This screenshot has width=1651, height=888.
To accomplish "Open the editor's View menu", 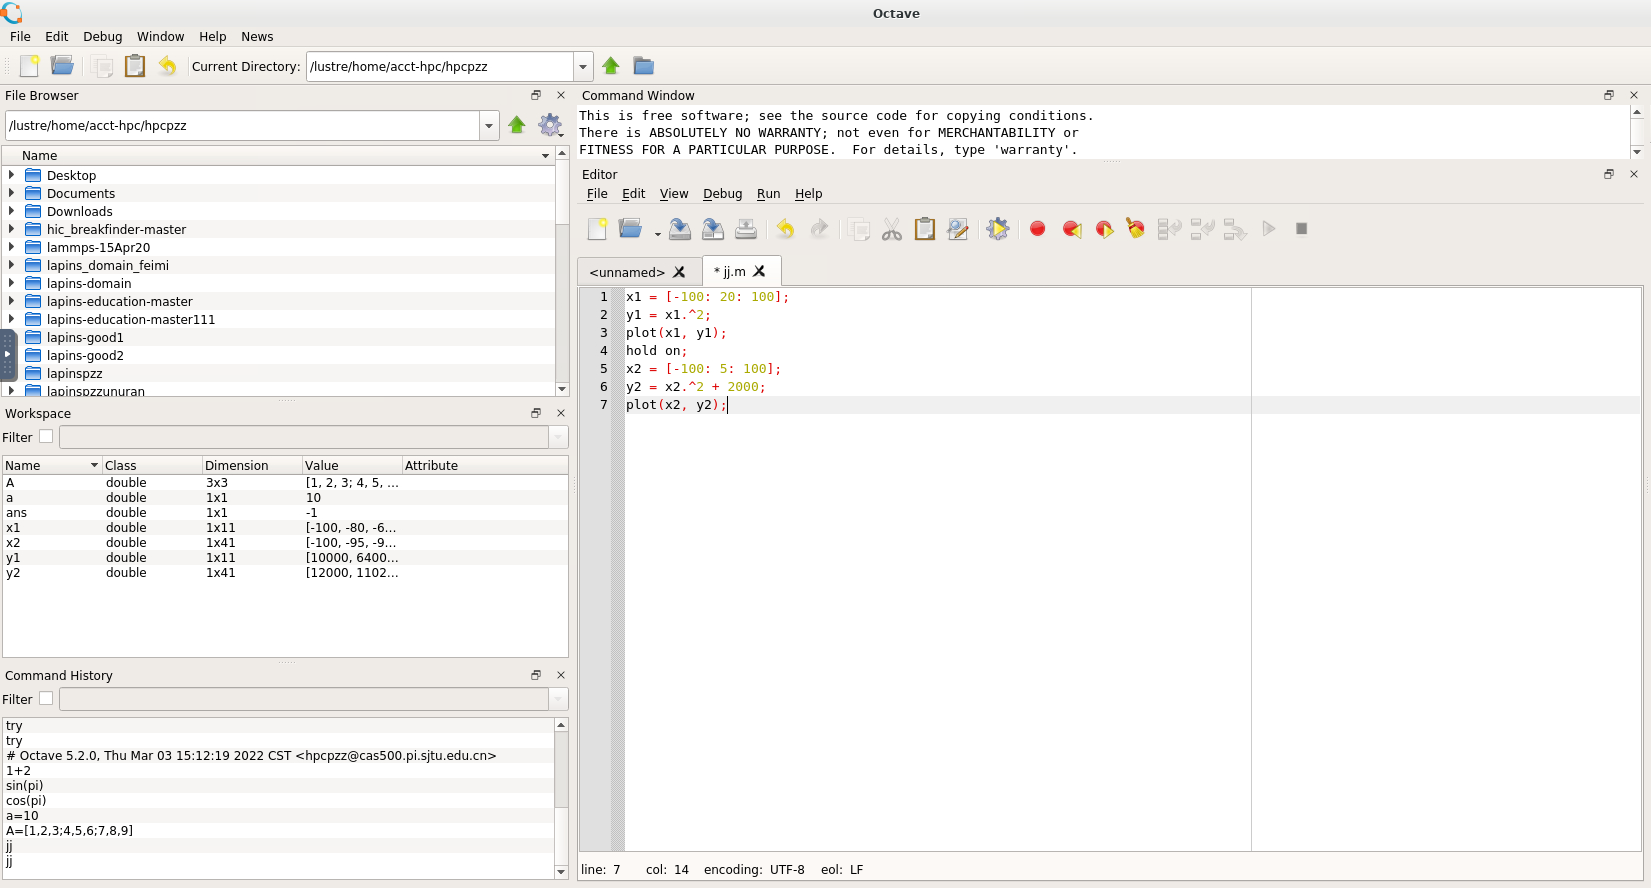I will coord(674,194).
